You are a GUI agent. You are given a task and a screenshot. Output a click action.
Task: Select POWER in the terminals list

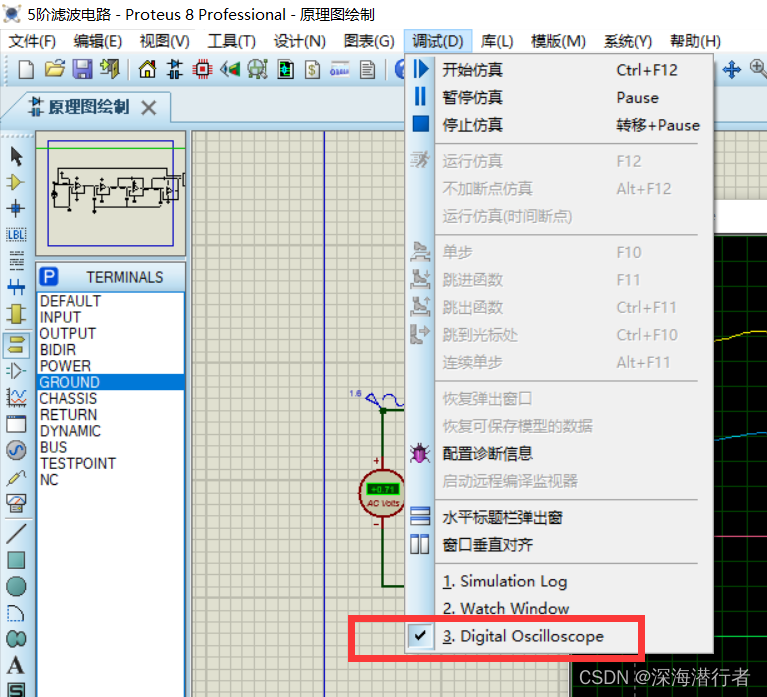click(111, 366)
